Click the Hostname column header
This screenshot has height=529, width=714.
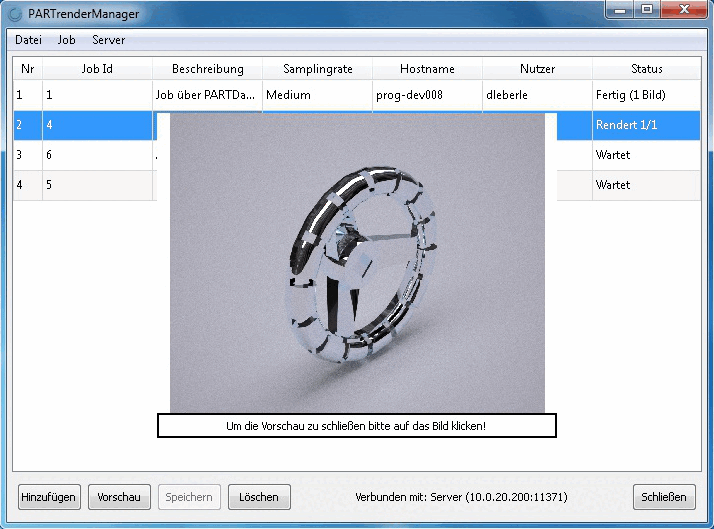pos(427,69)
